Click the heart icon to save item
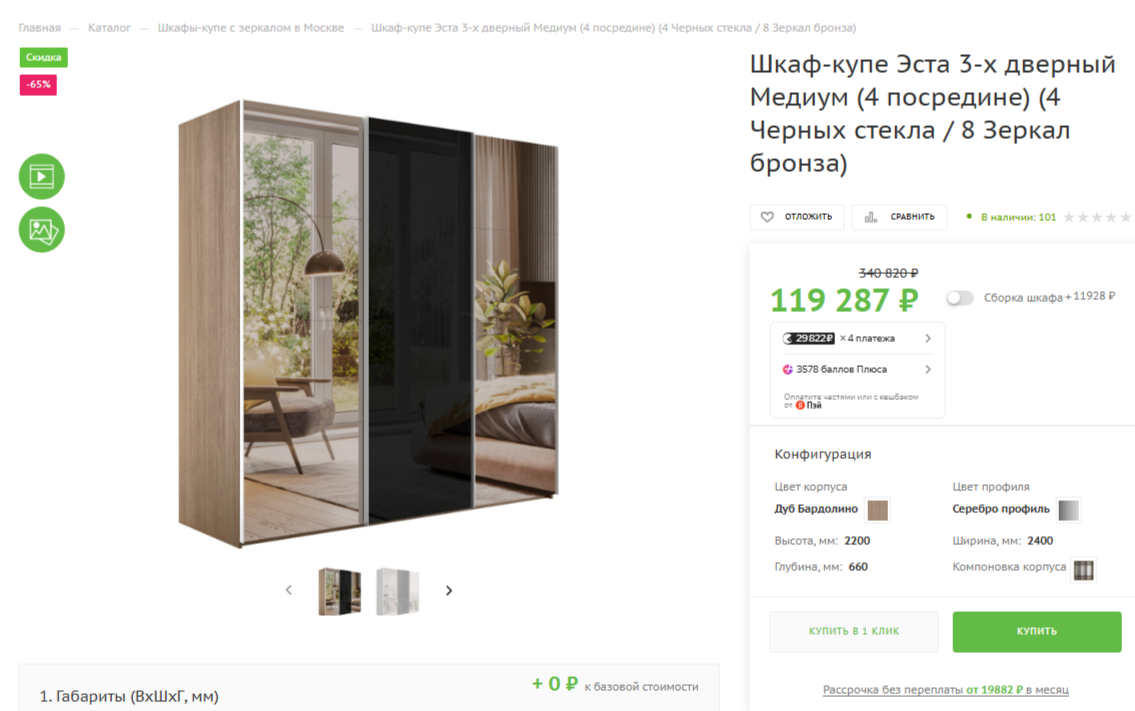 tap(767, 216)
